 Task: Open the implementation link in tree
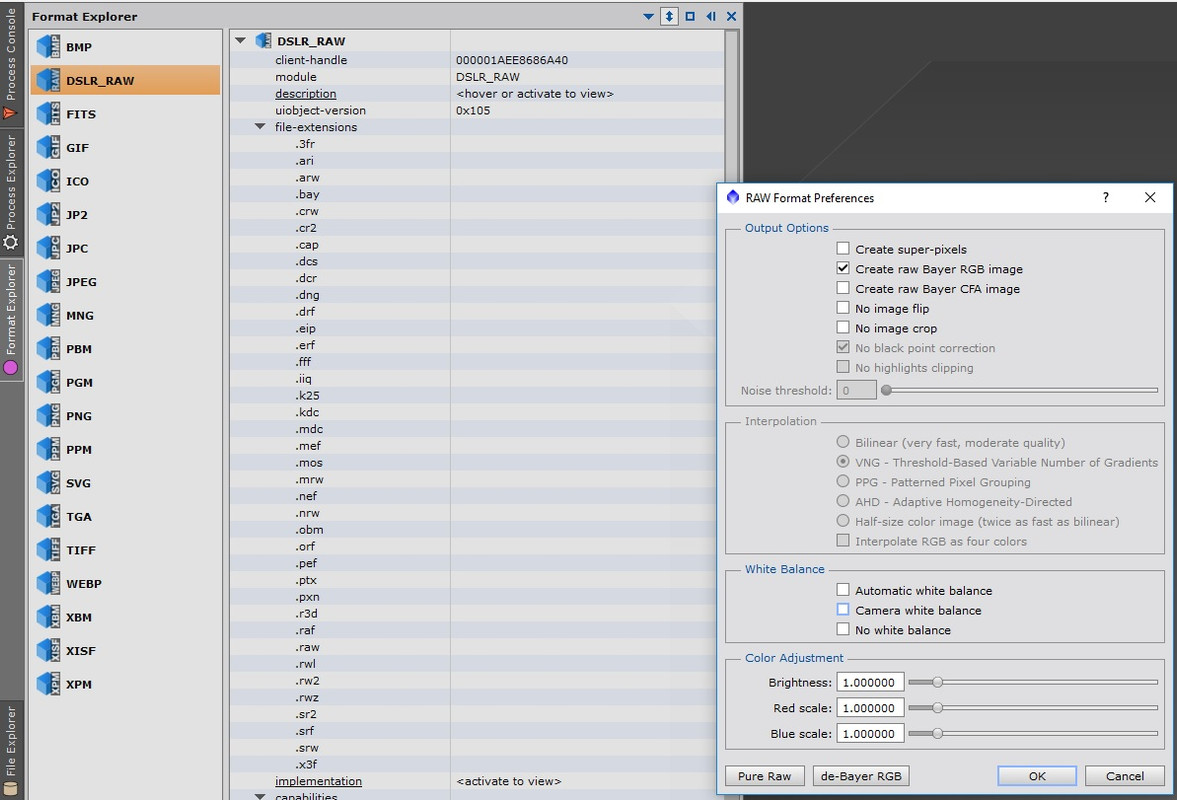318,781
